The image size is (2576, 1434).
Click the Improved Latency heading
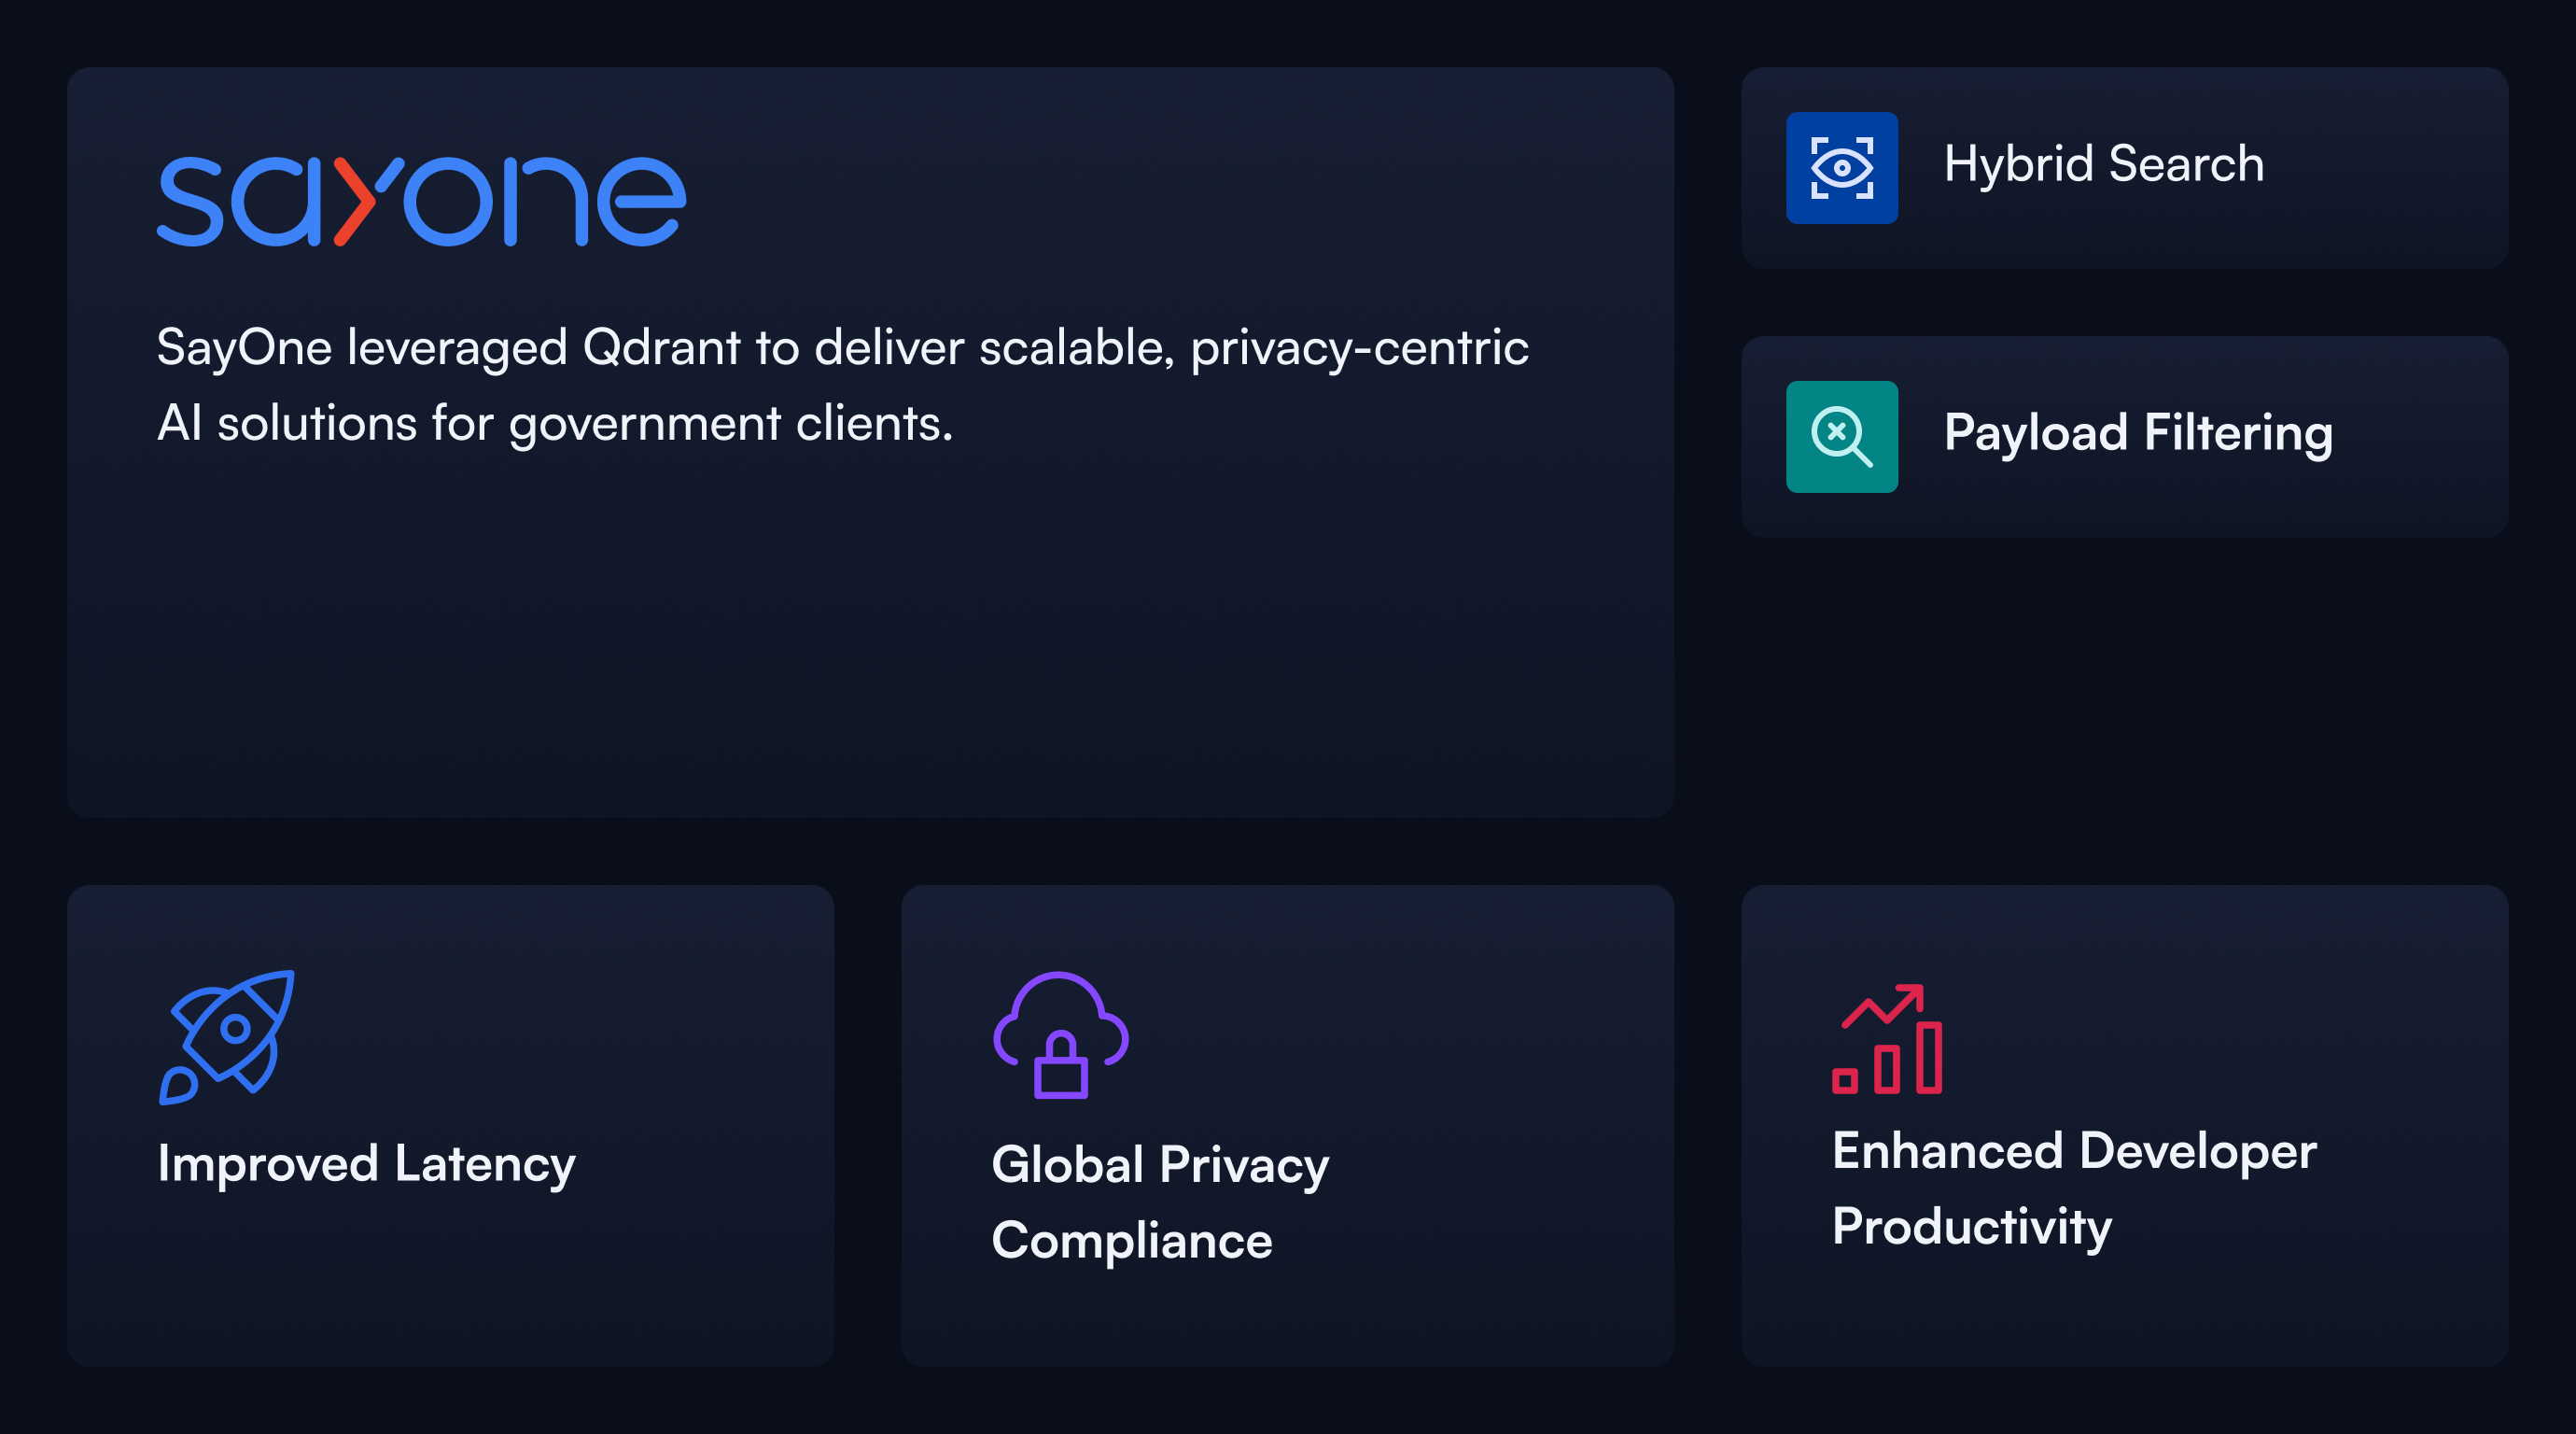click(366, 1163)
